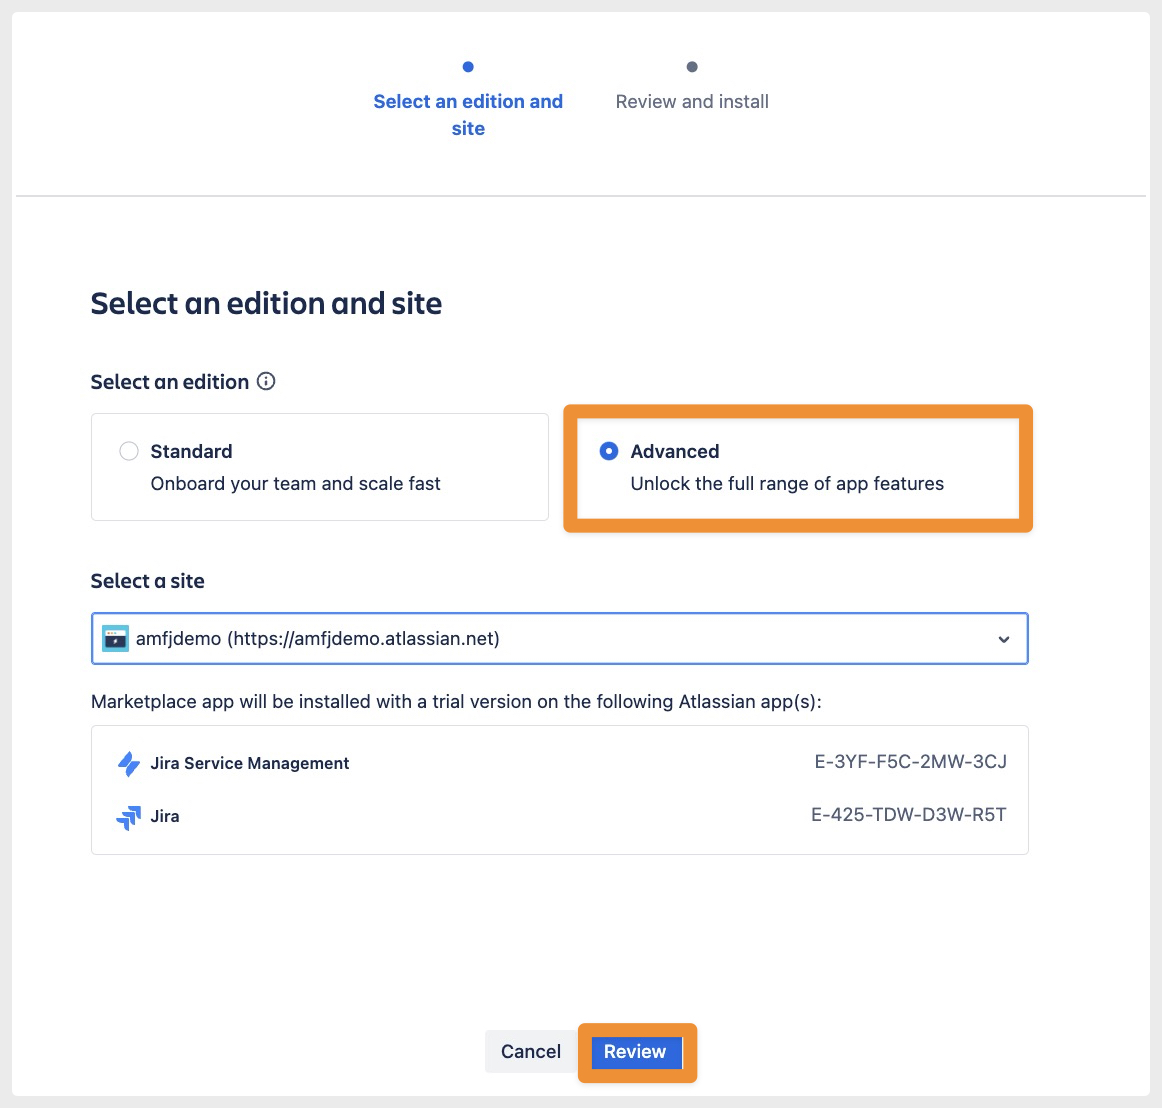Select the Standard edition radio button

129,451
